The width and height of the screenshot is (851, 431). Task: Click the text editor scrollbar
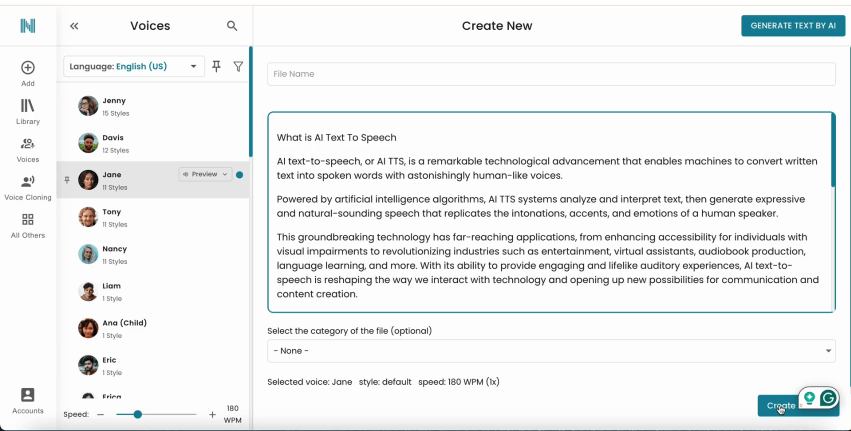[x=833, y=150]
